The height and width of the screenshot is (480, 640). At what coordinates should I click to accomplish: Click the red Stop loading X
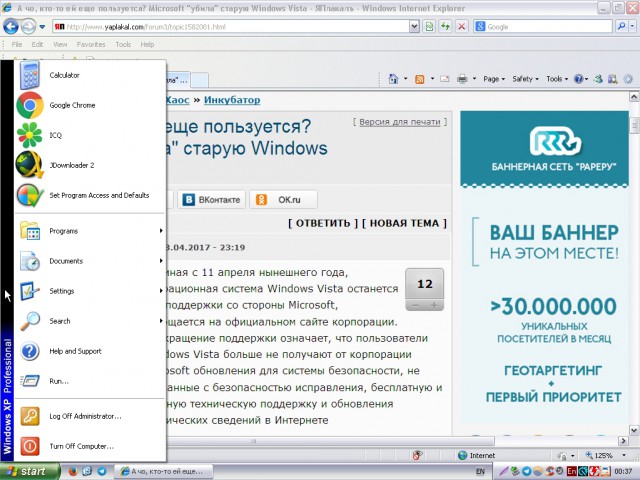462,27
